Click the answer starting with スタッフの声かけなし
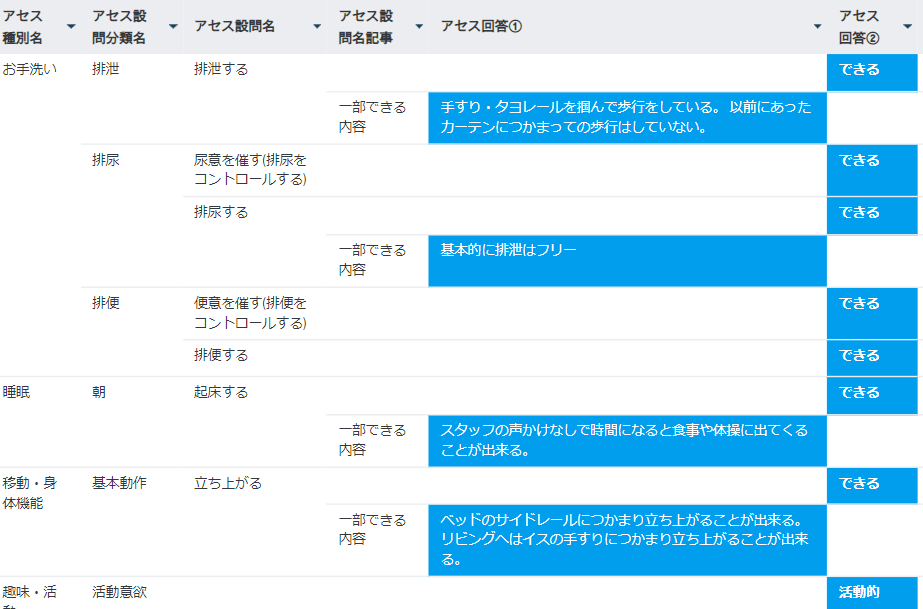This screenshot has height=609, width=923. pos(627,440)
